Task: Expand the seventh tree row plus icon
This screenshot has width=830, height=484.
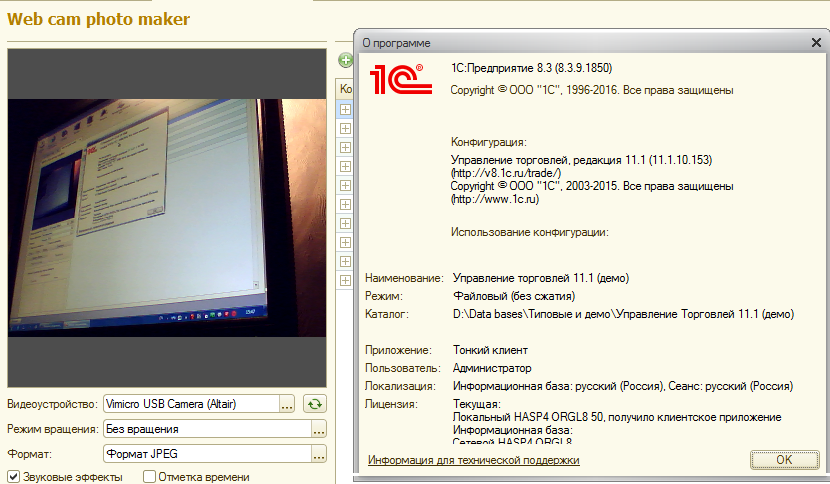Action: pos(345,223)
